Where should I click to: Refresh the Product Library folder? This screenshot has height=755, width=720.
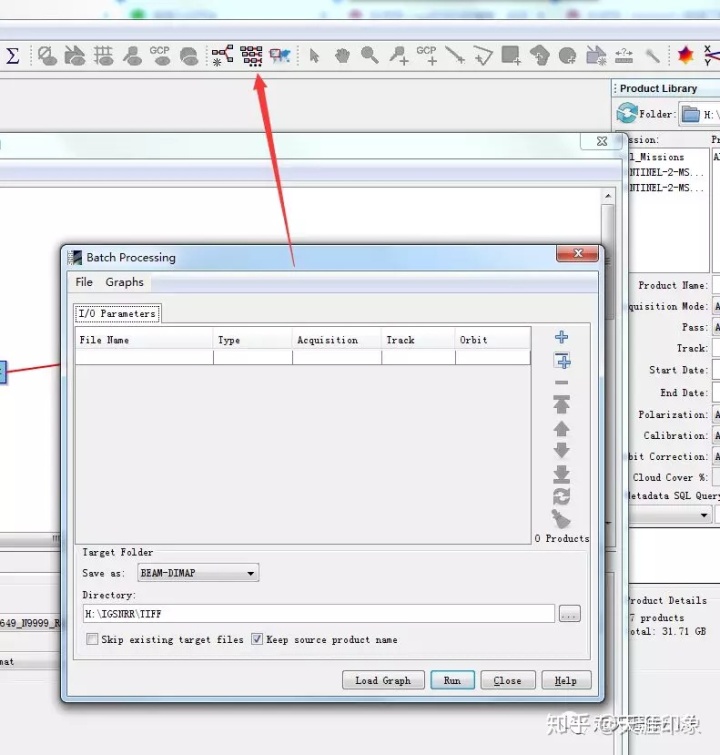coord(627,114)
